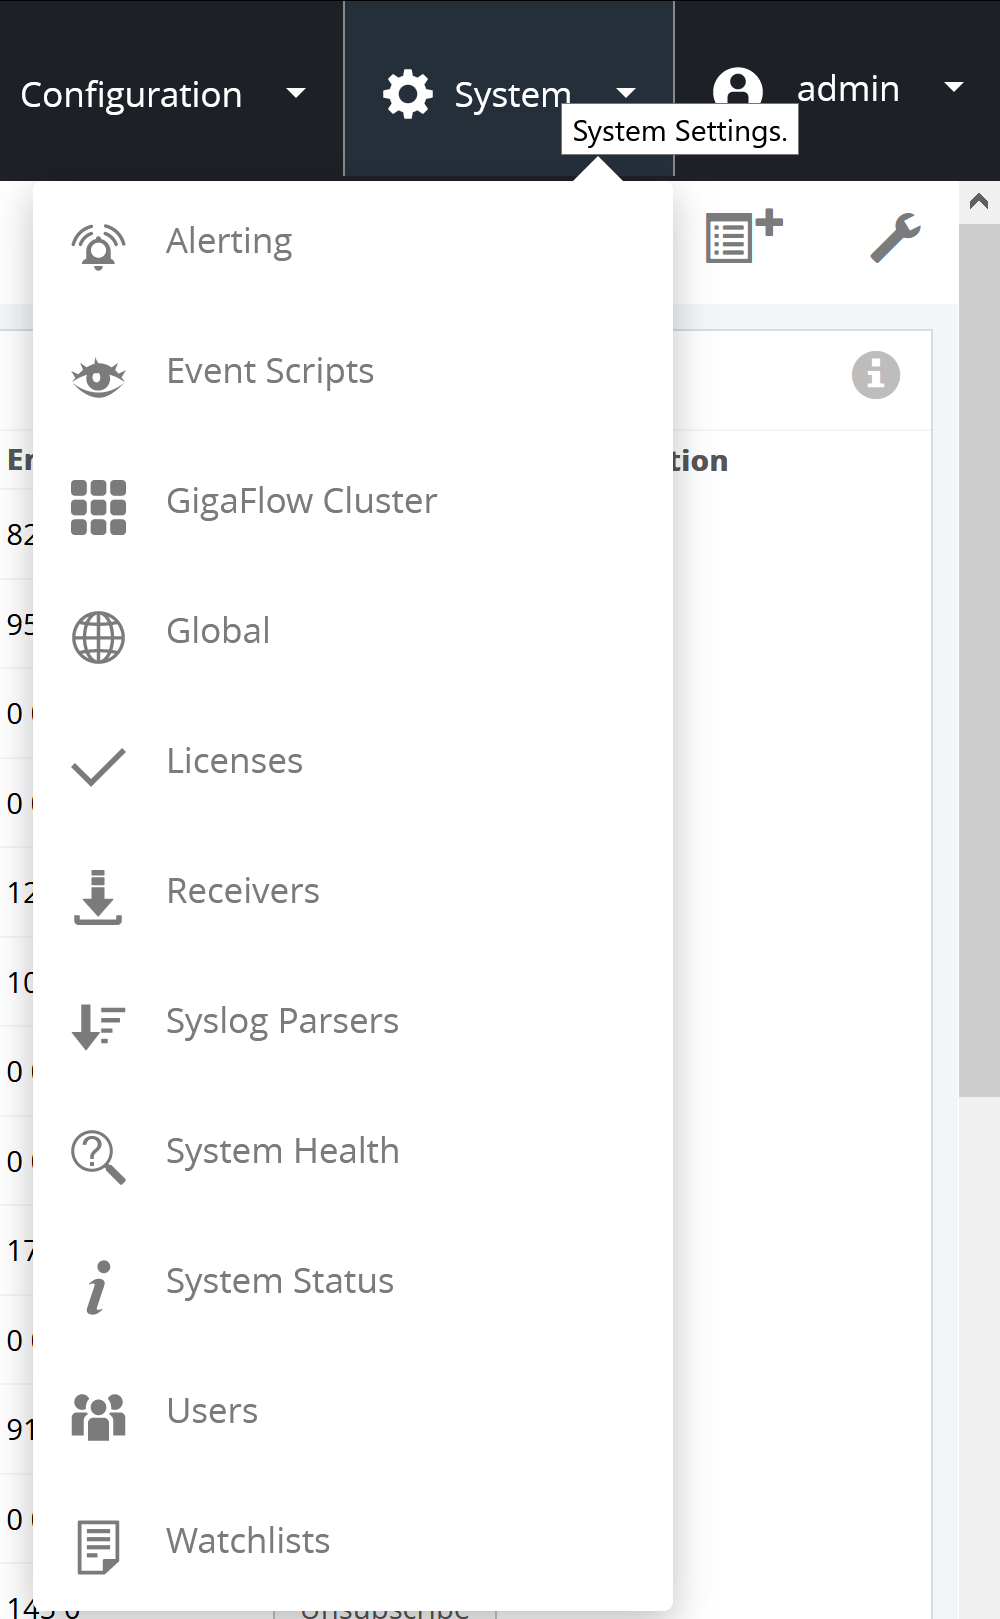Viewport: 1000px width, 1619px height.
Task: Click the Global globe icon
Action: point(98,637)
